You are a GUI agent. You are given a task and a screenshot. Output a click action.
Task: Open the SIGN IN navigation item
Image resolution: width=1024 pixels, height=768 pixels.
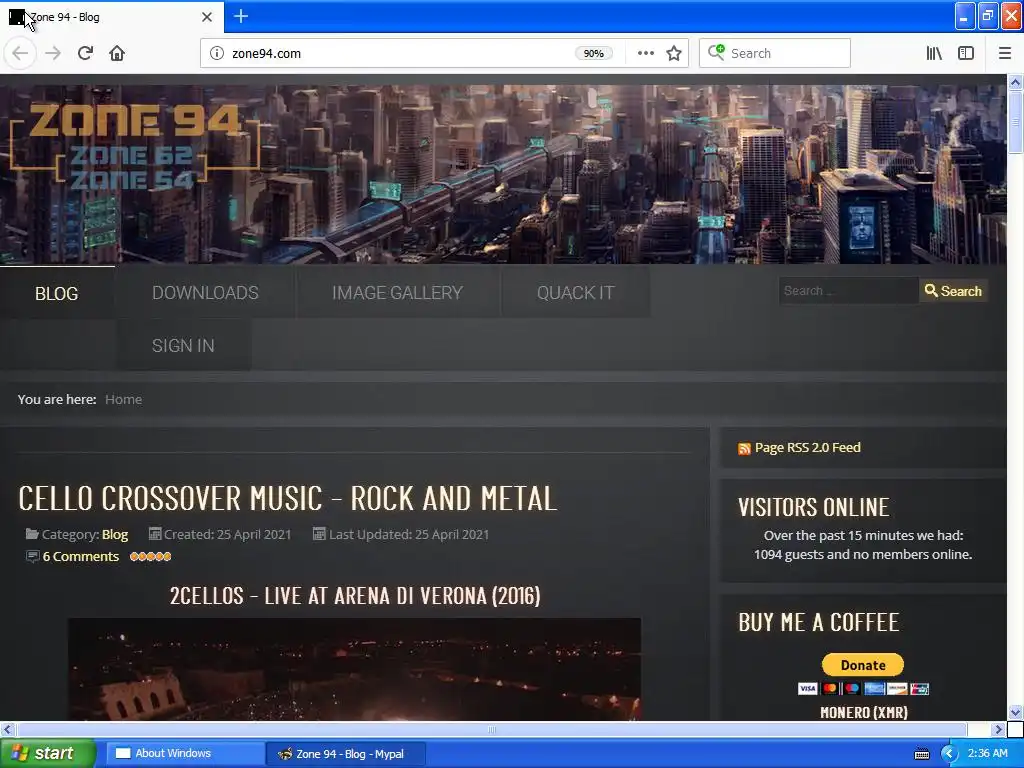point(183,345)
